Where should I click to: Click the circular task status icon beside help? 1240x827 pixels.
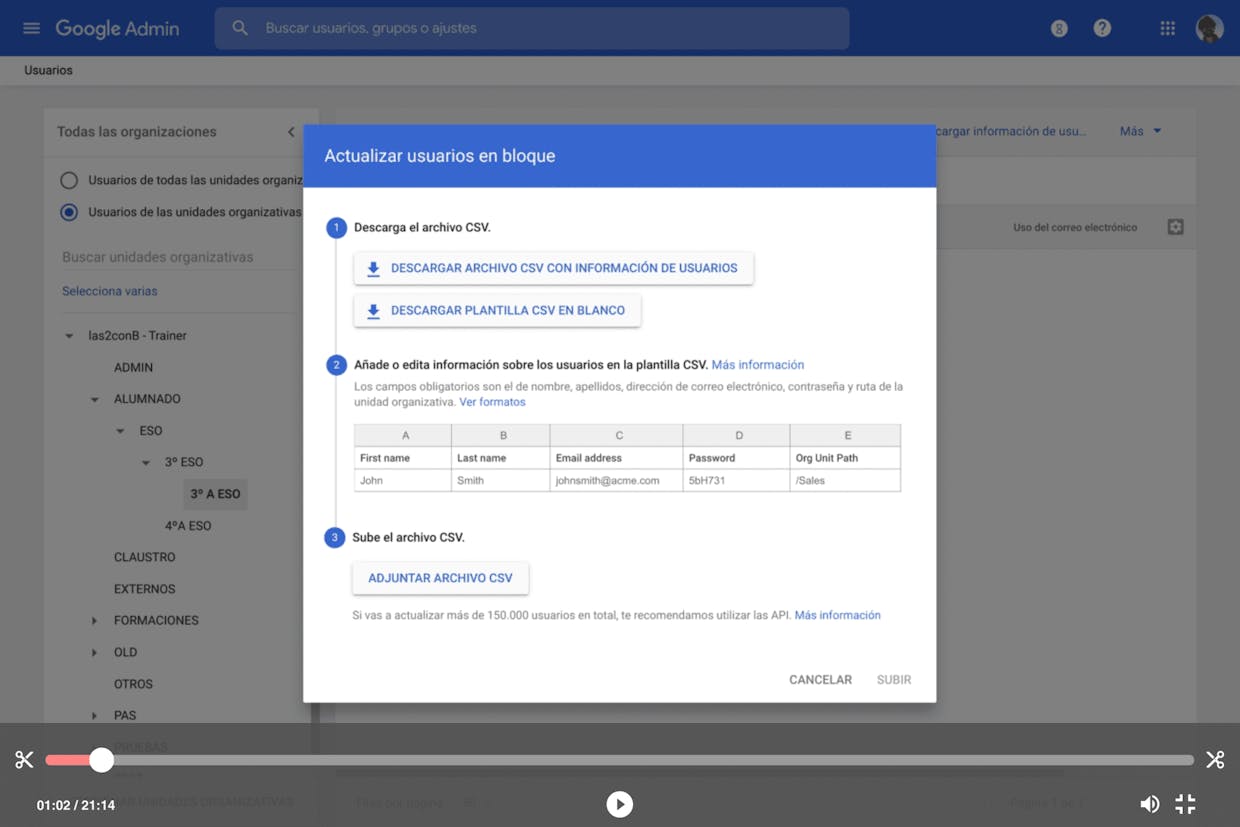(x=1059, y=28)
